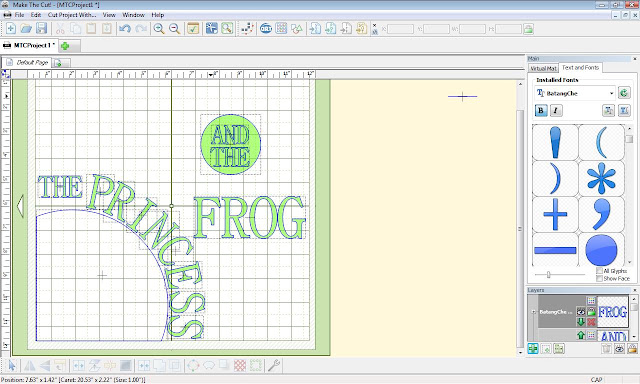
Task: Check the All Glyphs checkbox
Action: (x=599, y=271)
